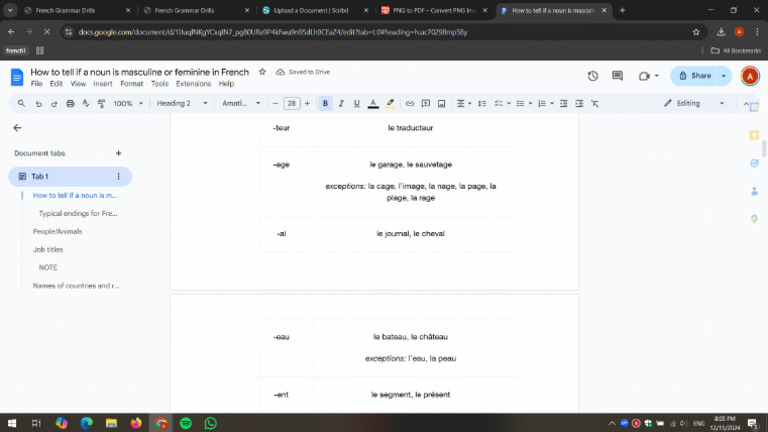Viewport: 768px width, 432px height.
Task: Increase the indent
Action: pyautogui.click(x=579, y=103)
